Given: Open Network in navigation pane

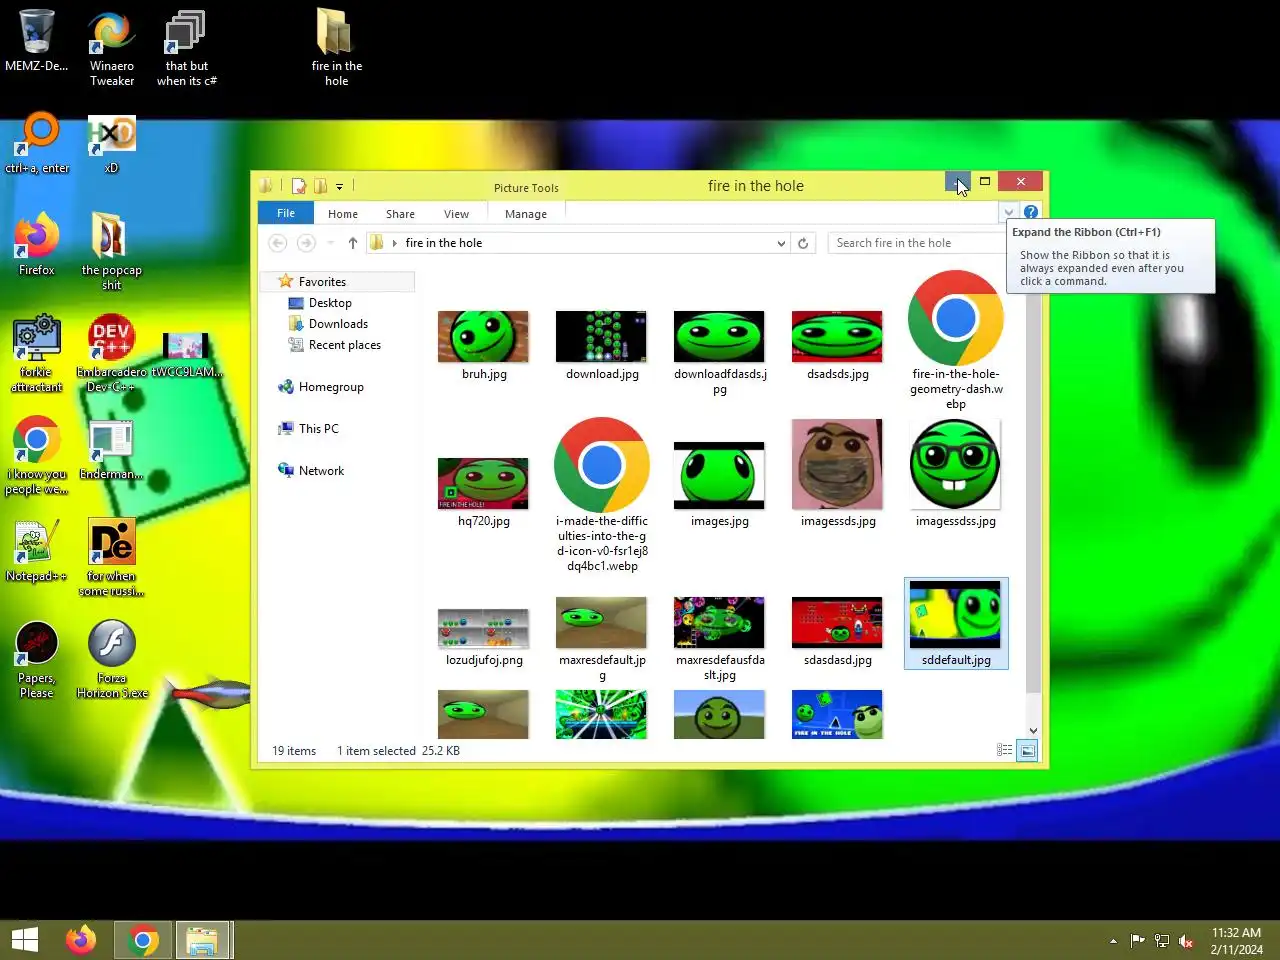Looking at the screenshot, I should (x=321, y=471).
